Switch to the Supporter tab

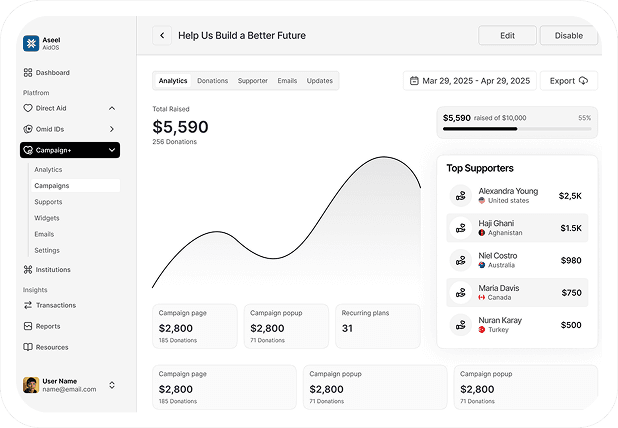[252, 81]
